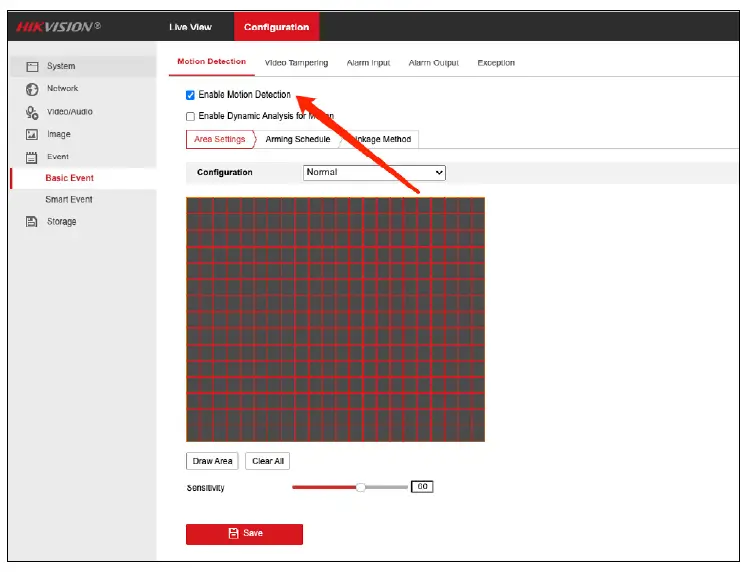The height and width of the screenshot is (572, 747).
Task: Open the Storage menu text
Action: (61, 221)
